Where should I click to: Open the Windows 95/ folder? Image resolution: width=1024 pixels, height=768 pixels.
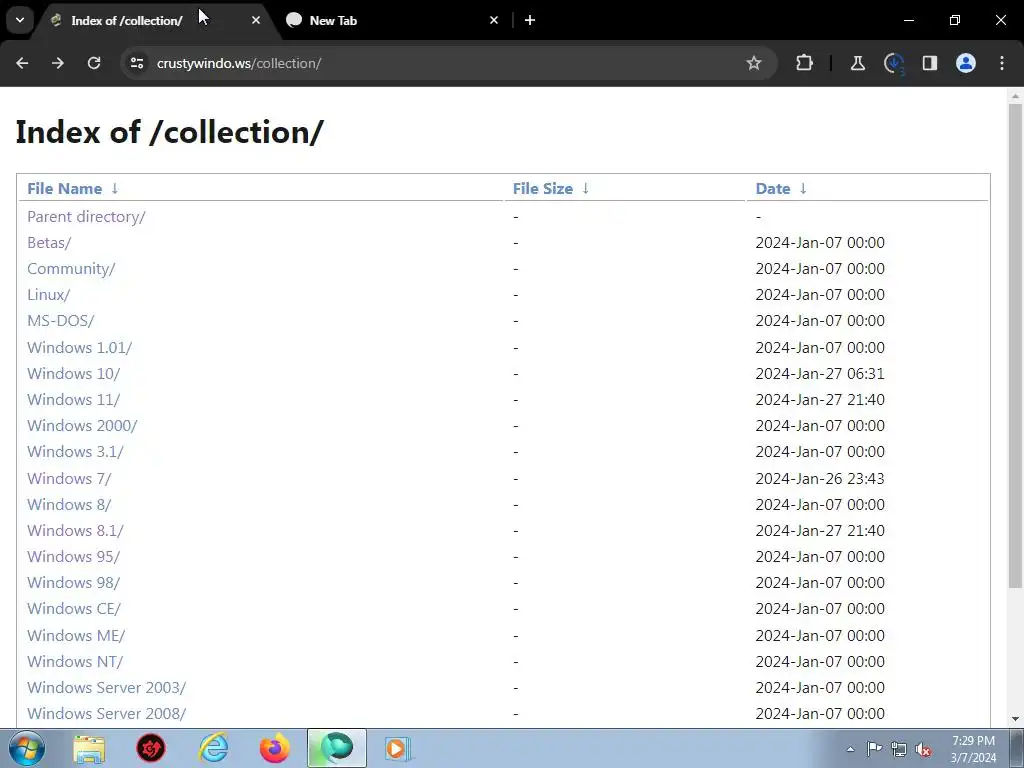[x=74, y=557]
